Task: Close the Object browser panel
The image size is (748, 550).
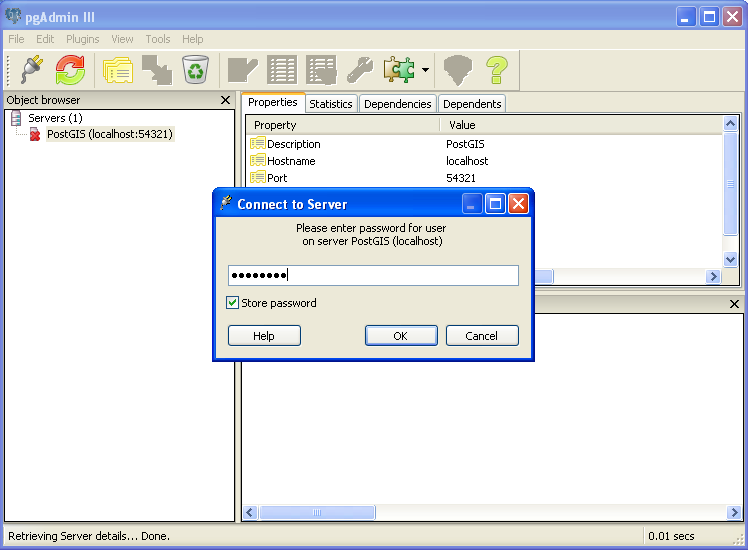Action: tap(226, 100)
